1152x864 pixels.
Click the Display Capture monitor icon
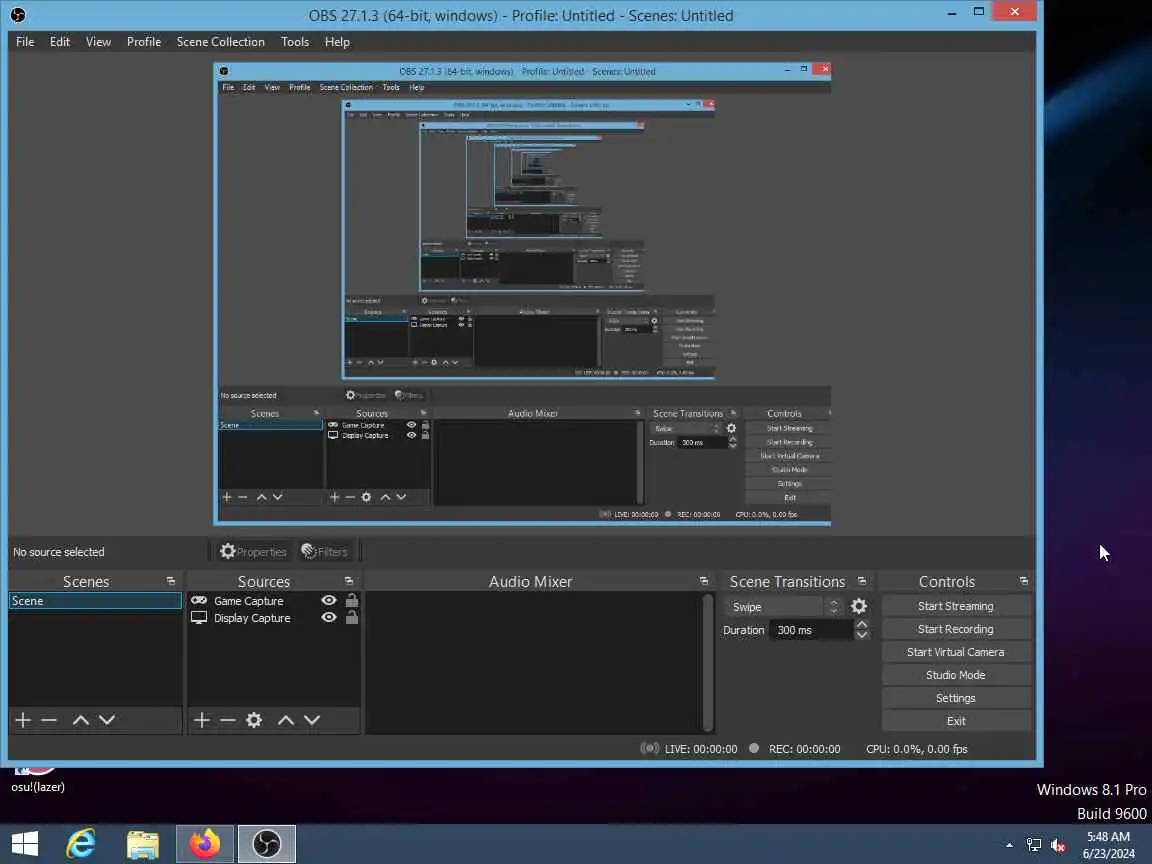coord(199,618)
